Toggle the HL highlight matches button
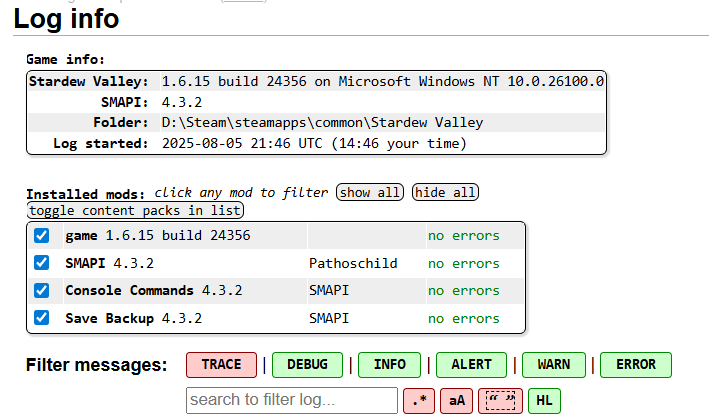 [544, 401]
